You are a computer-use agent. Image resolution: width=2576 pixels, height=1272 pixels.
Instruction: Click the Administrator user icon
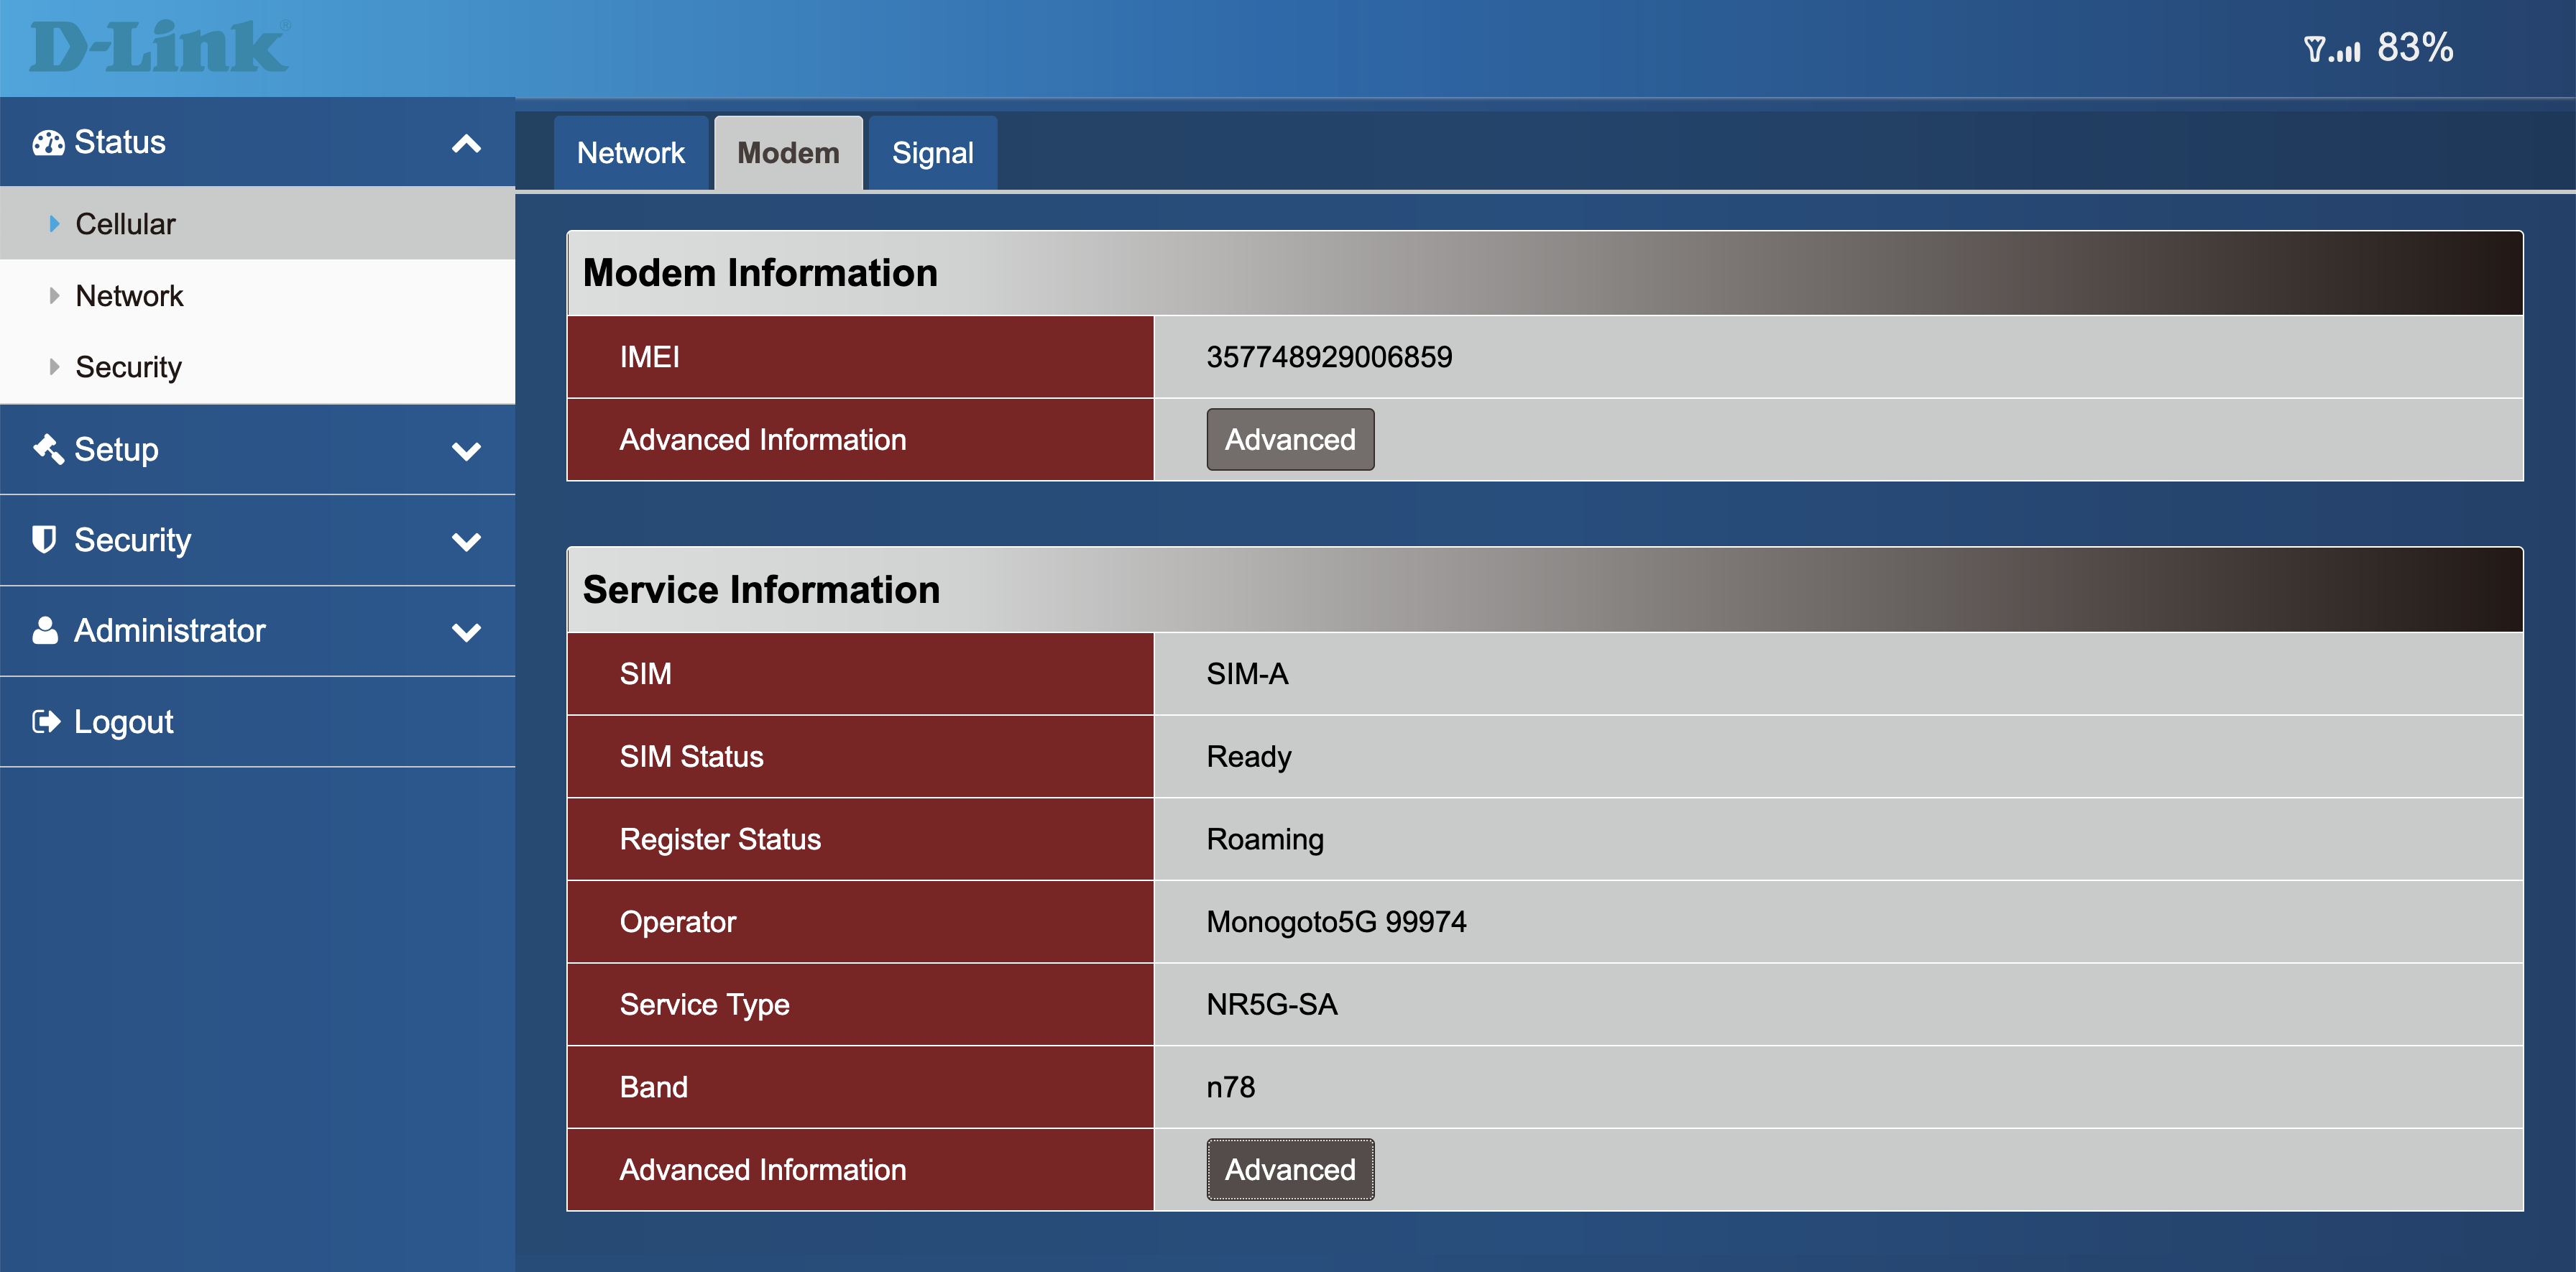(45, 631)
